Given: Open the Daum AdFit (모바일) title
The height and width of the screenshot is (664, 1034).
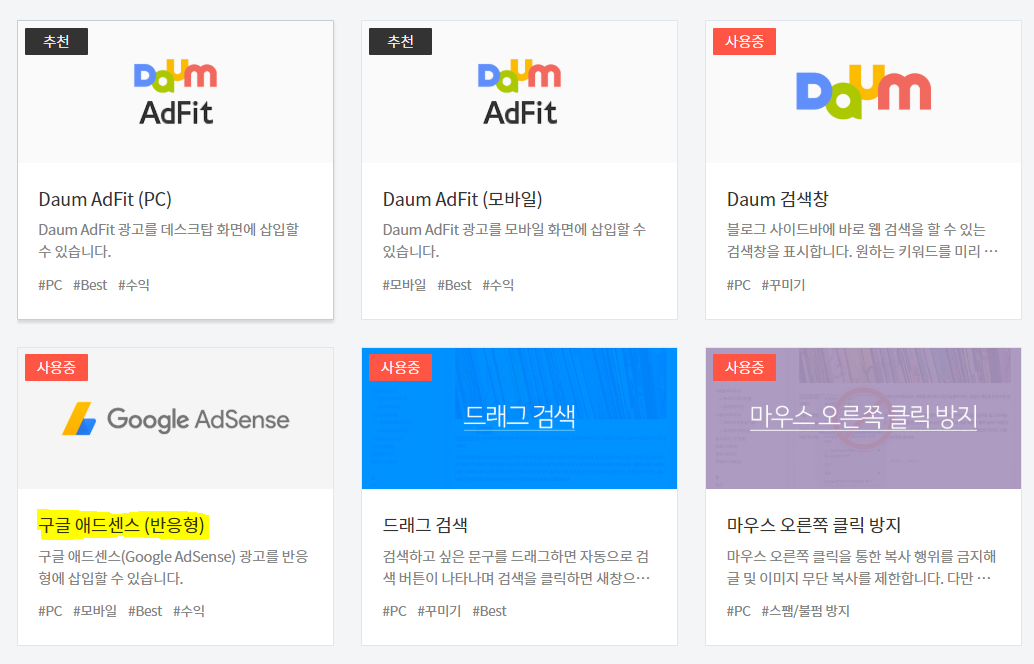Looking at the screenshot, I should pyautogui.click(x=462, y=199).
